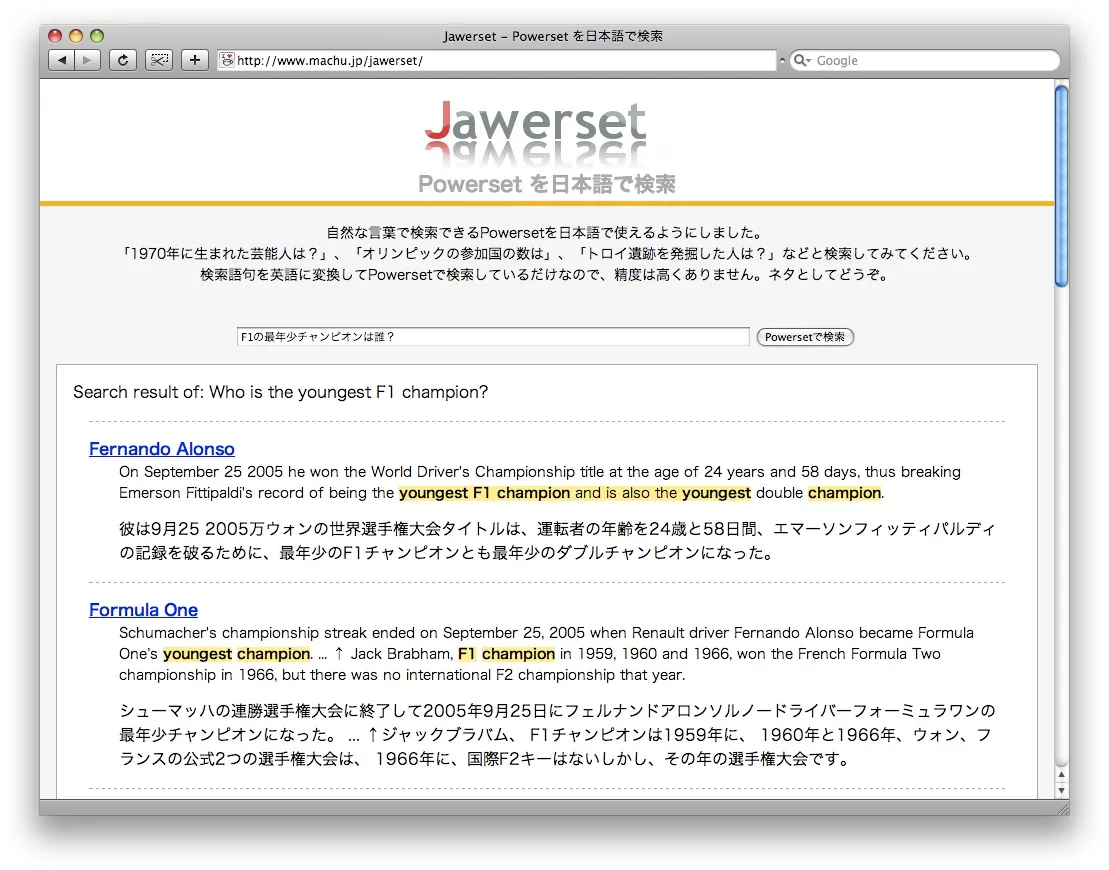1109x870 pixels.
Task: Click the address bar resize divider
Action: pos(782,61)
